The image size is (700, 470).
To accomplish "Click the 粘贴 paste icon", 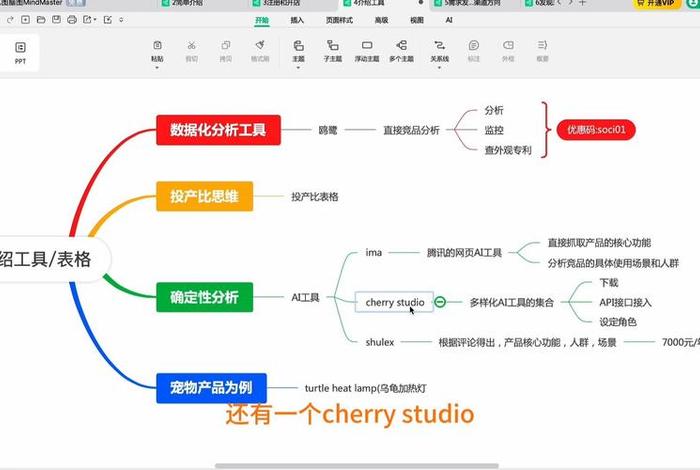I will pos(157,45).
